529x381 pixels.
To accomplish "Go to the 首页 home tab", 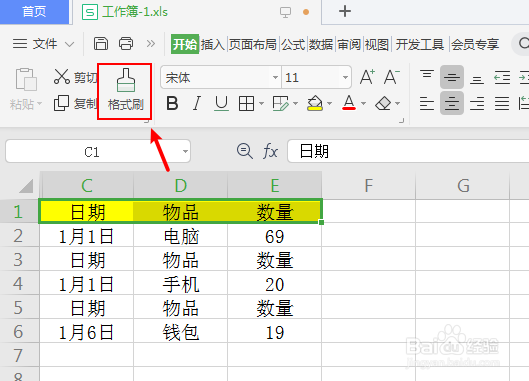I will [34, 12].
